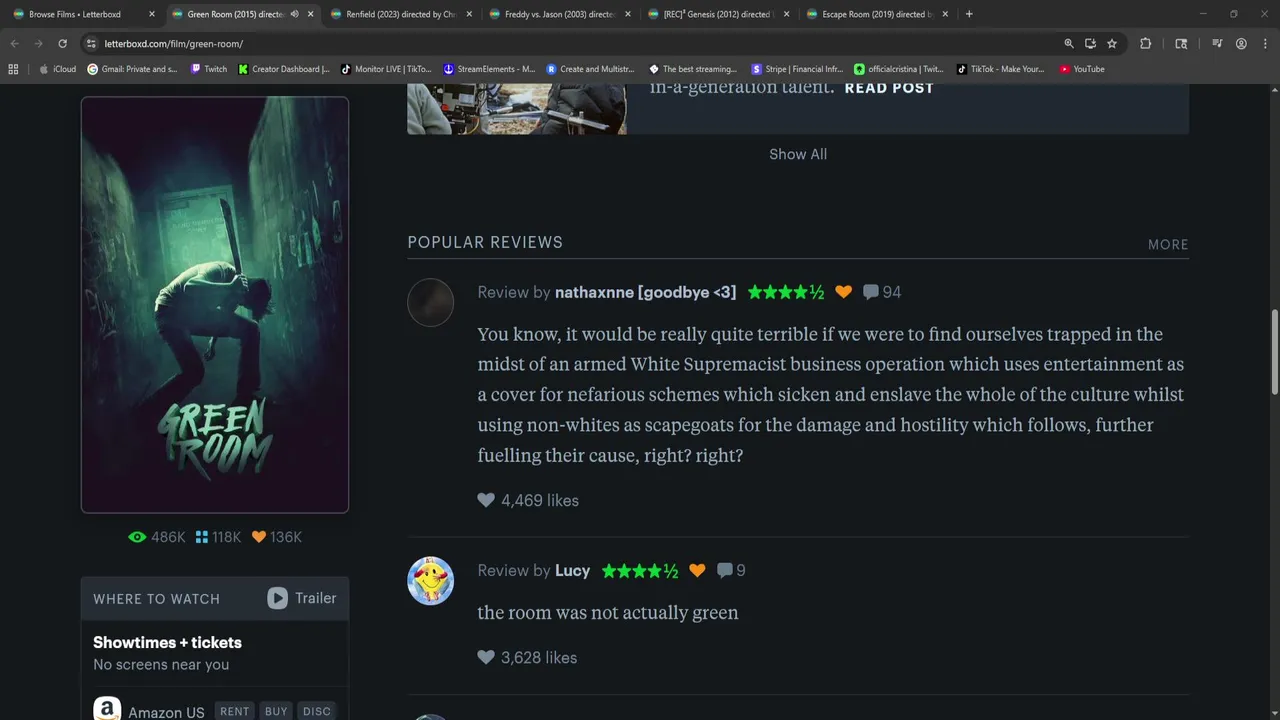The image size is (1280, 720).
Task: Open nathaxnne's profile avatar
Action: point(431,302)
